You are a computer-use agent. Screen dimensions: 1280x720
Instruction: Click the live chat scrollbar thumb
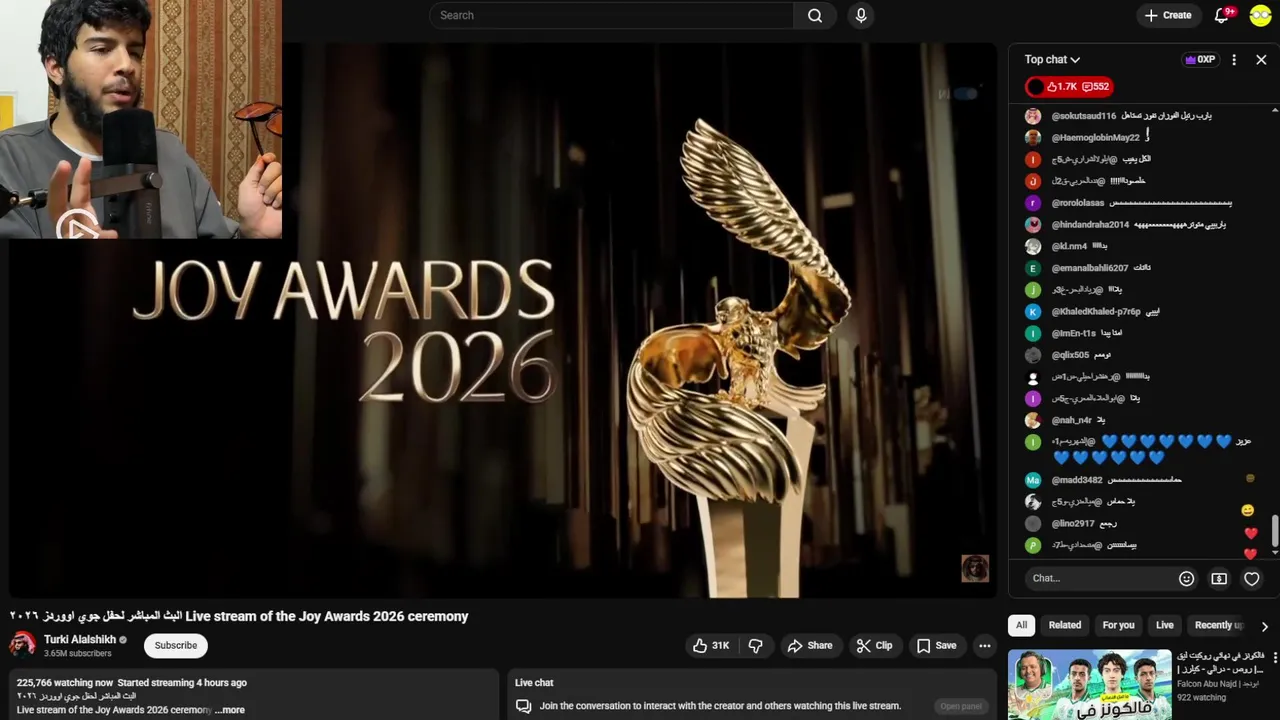1274,530
